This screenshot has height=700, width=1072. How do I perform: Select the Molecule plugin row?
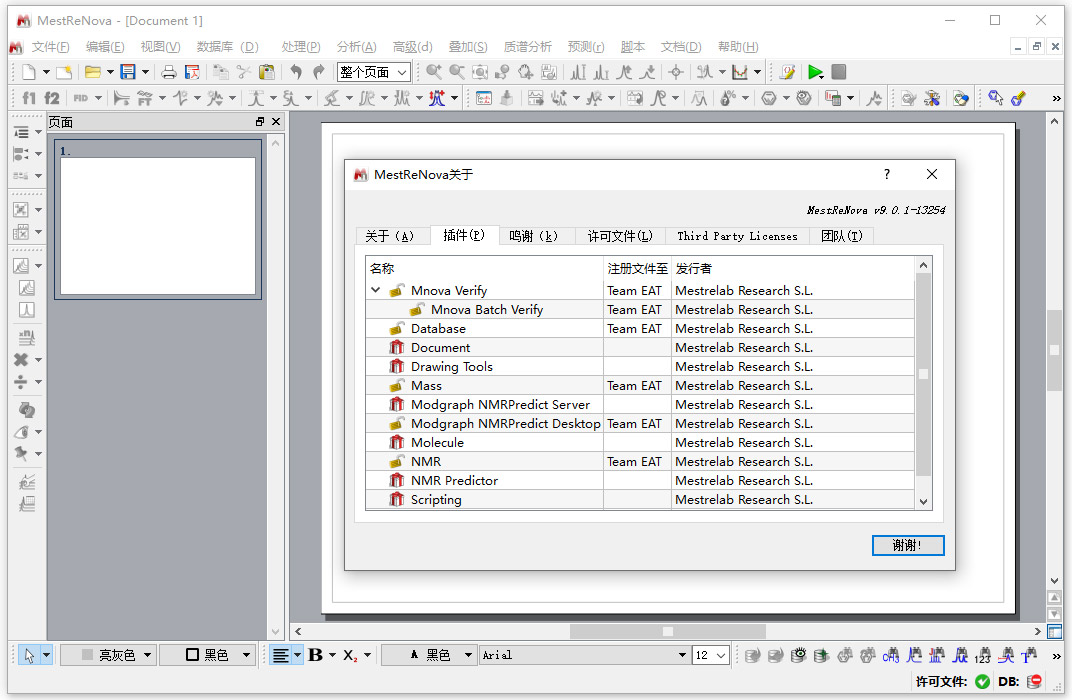pos(641,442)
